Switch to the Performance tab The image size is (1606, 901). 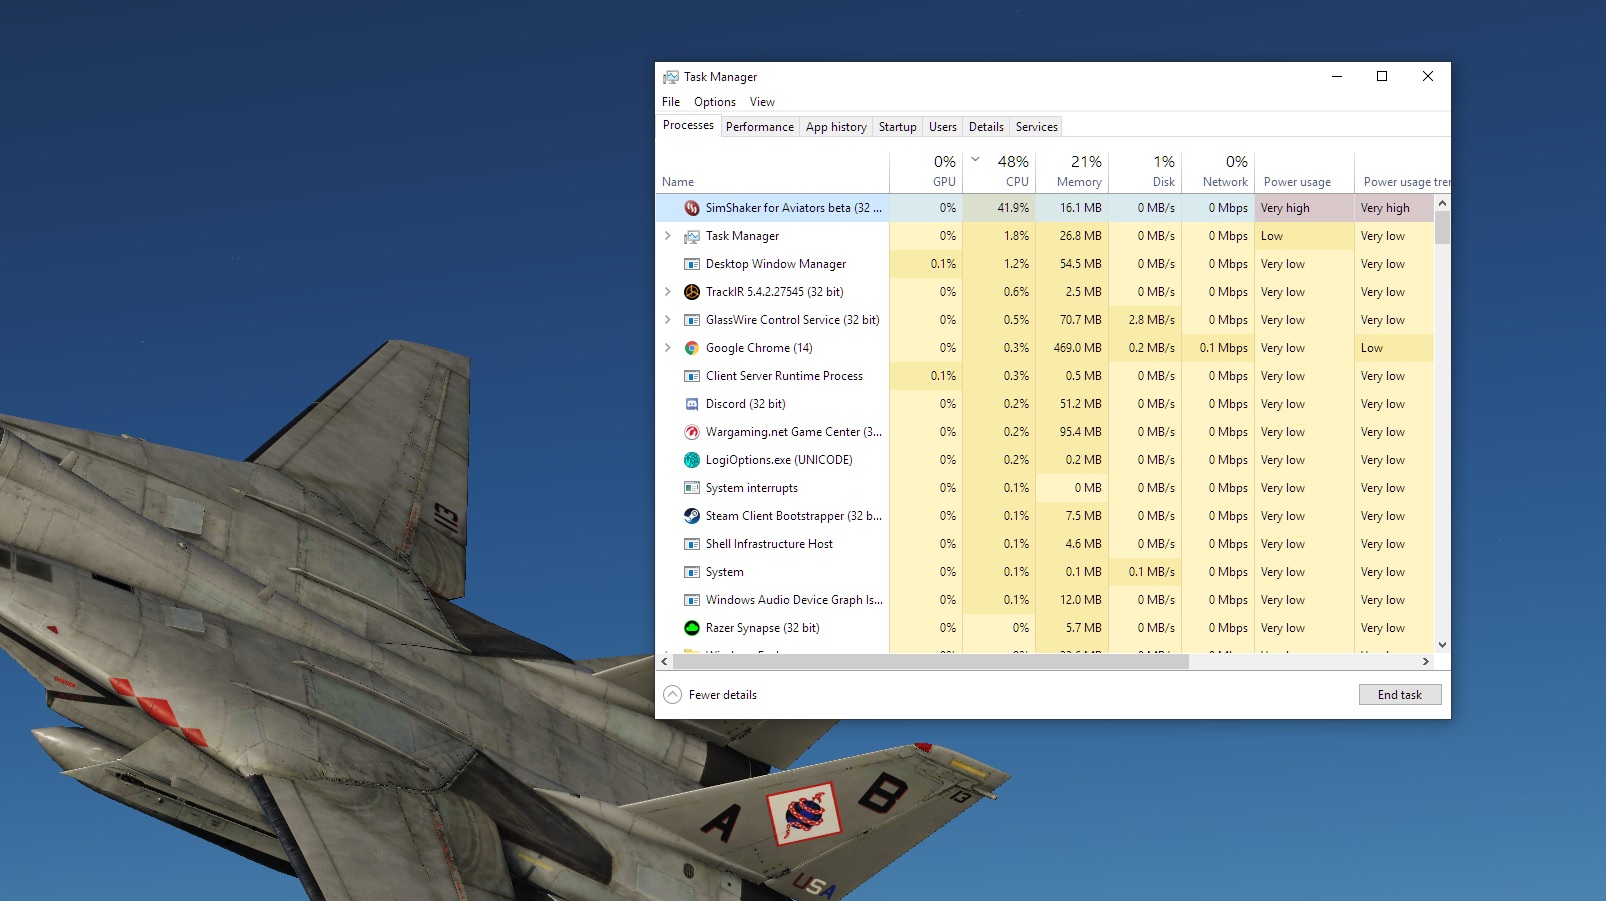point(760,127)
